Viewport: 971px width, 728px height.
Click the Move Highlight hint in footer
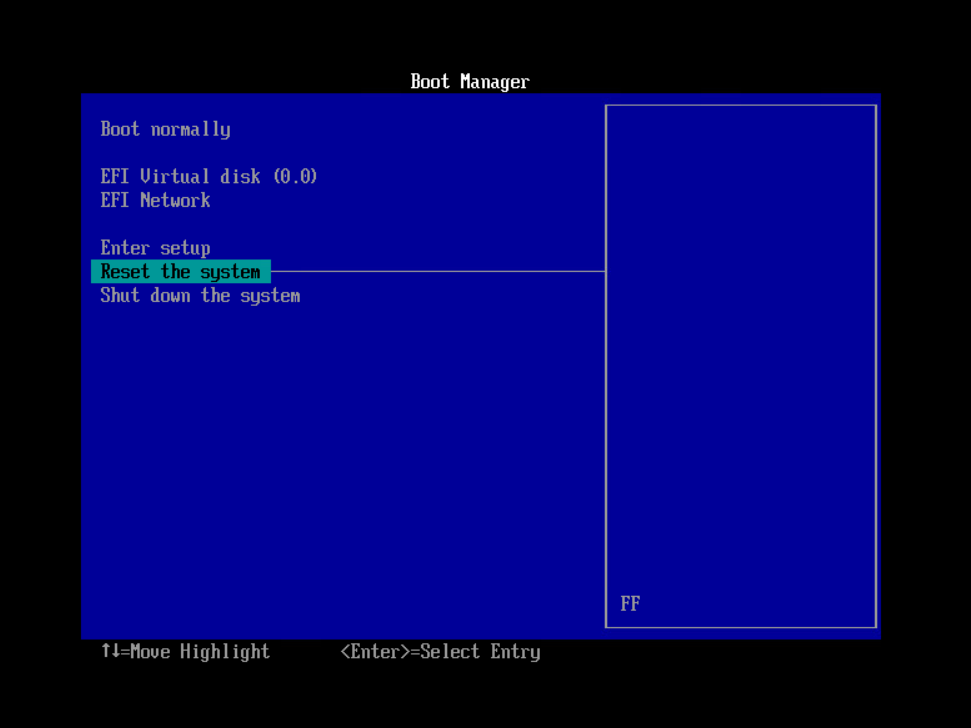186,651
